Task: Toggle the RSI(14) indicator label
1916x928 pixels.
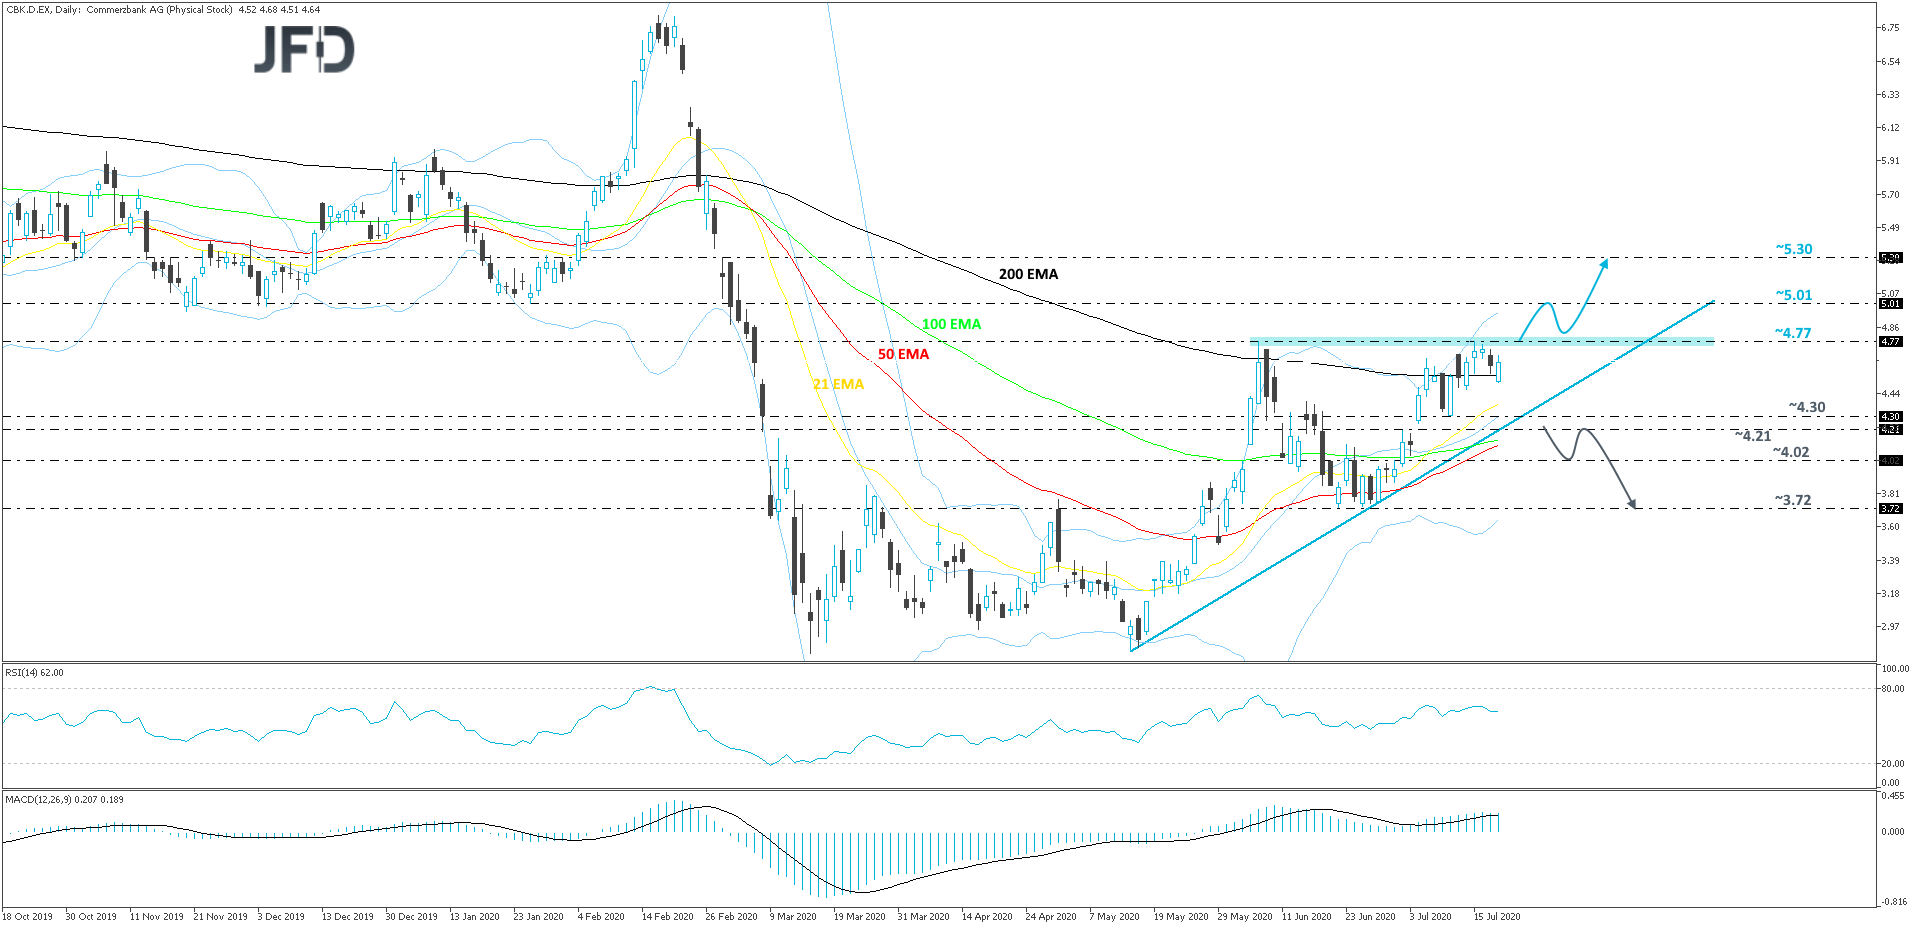Action: point(33,672)
